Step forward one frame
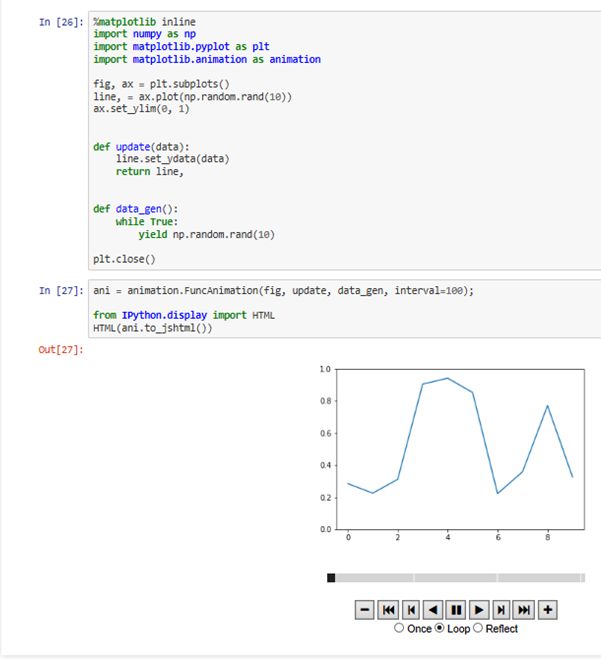 (x=501, y=609)
